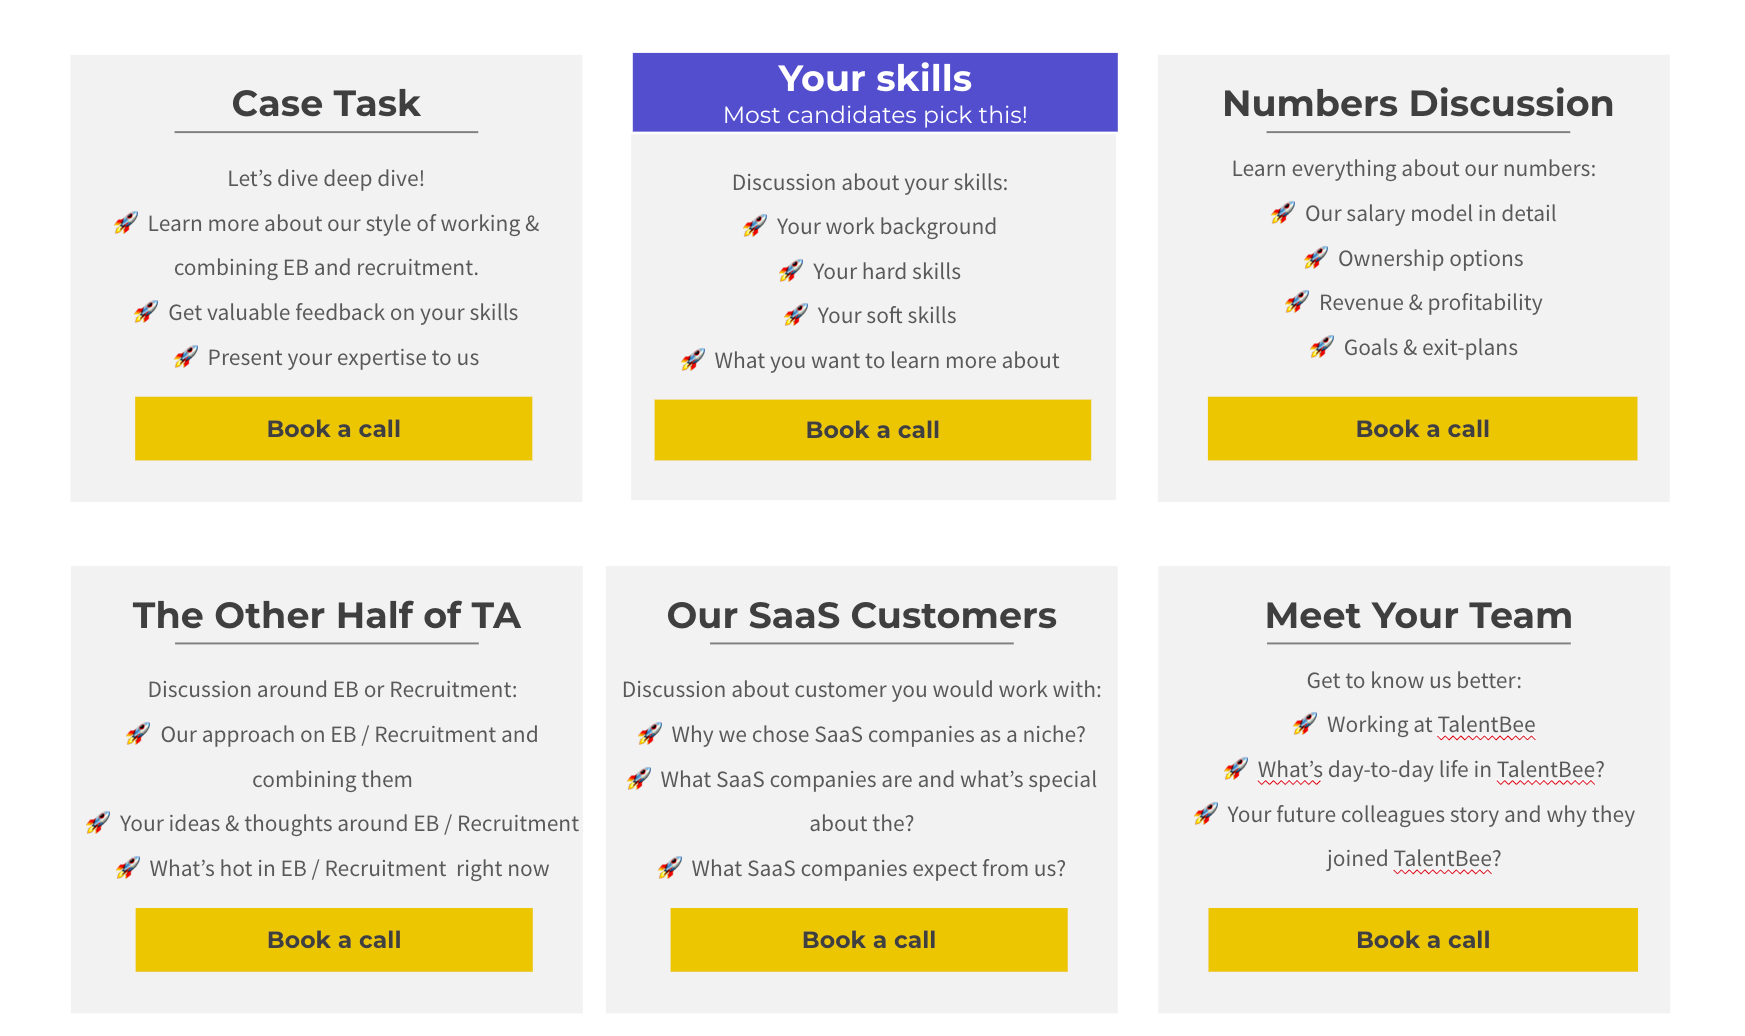Click the rocket beside "Your soft skills"
The image size is (1745, 1036).
[x=796, y=315]
